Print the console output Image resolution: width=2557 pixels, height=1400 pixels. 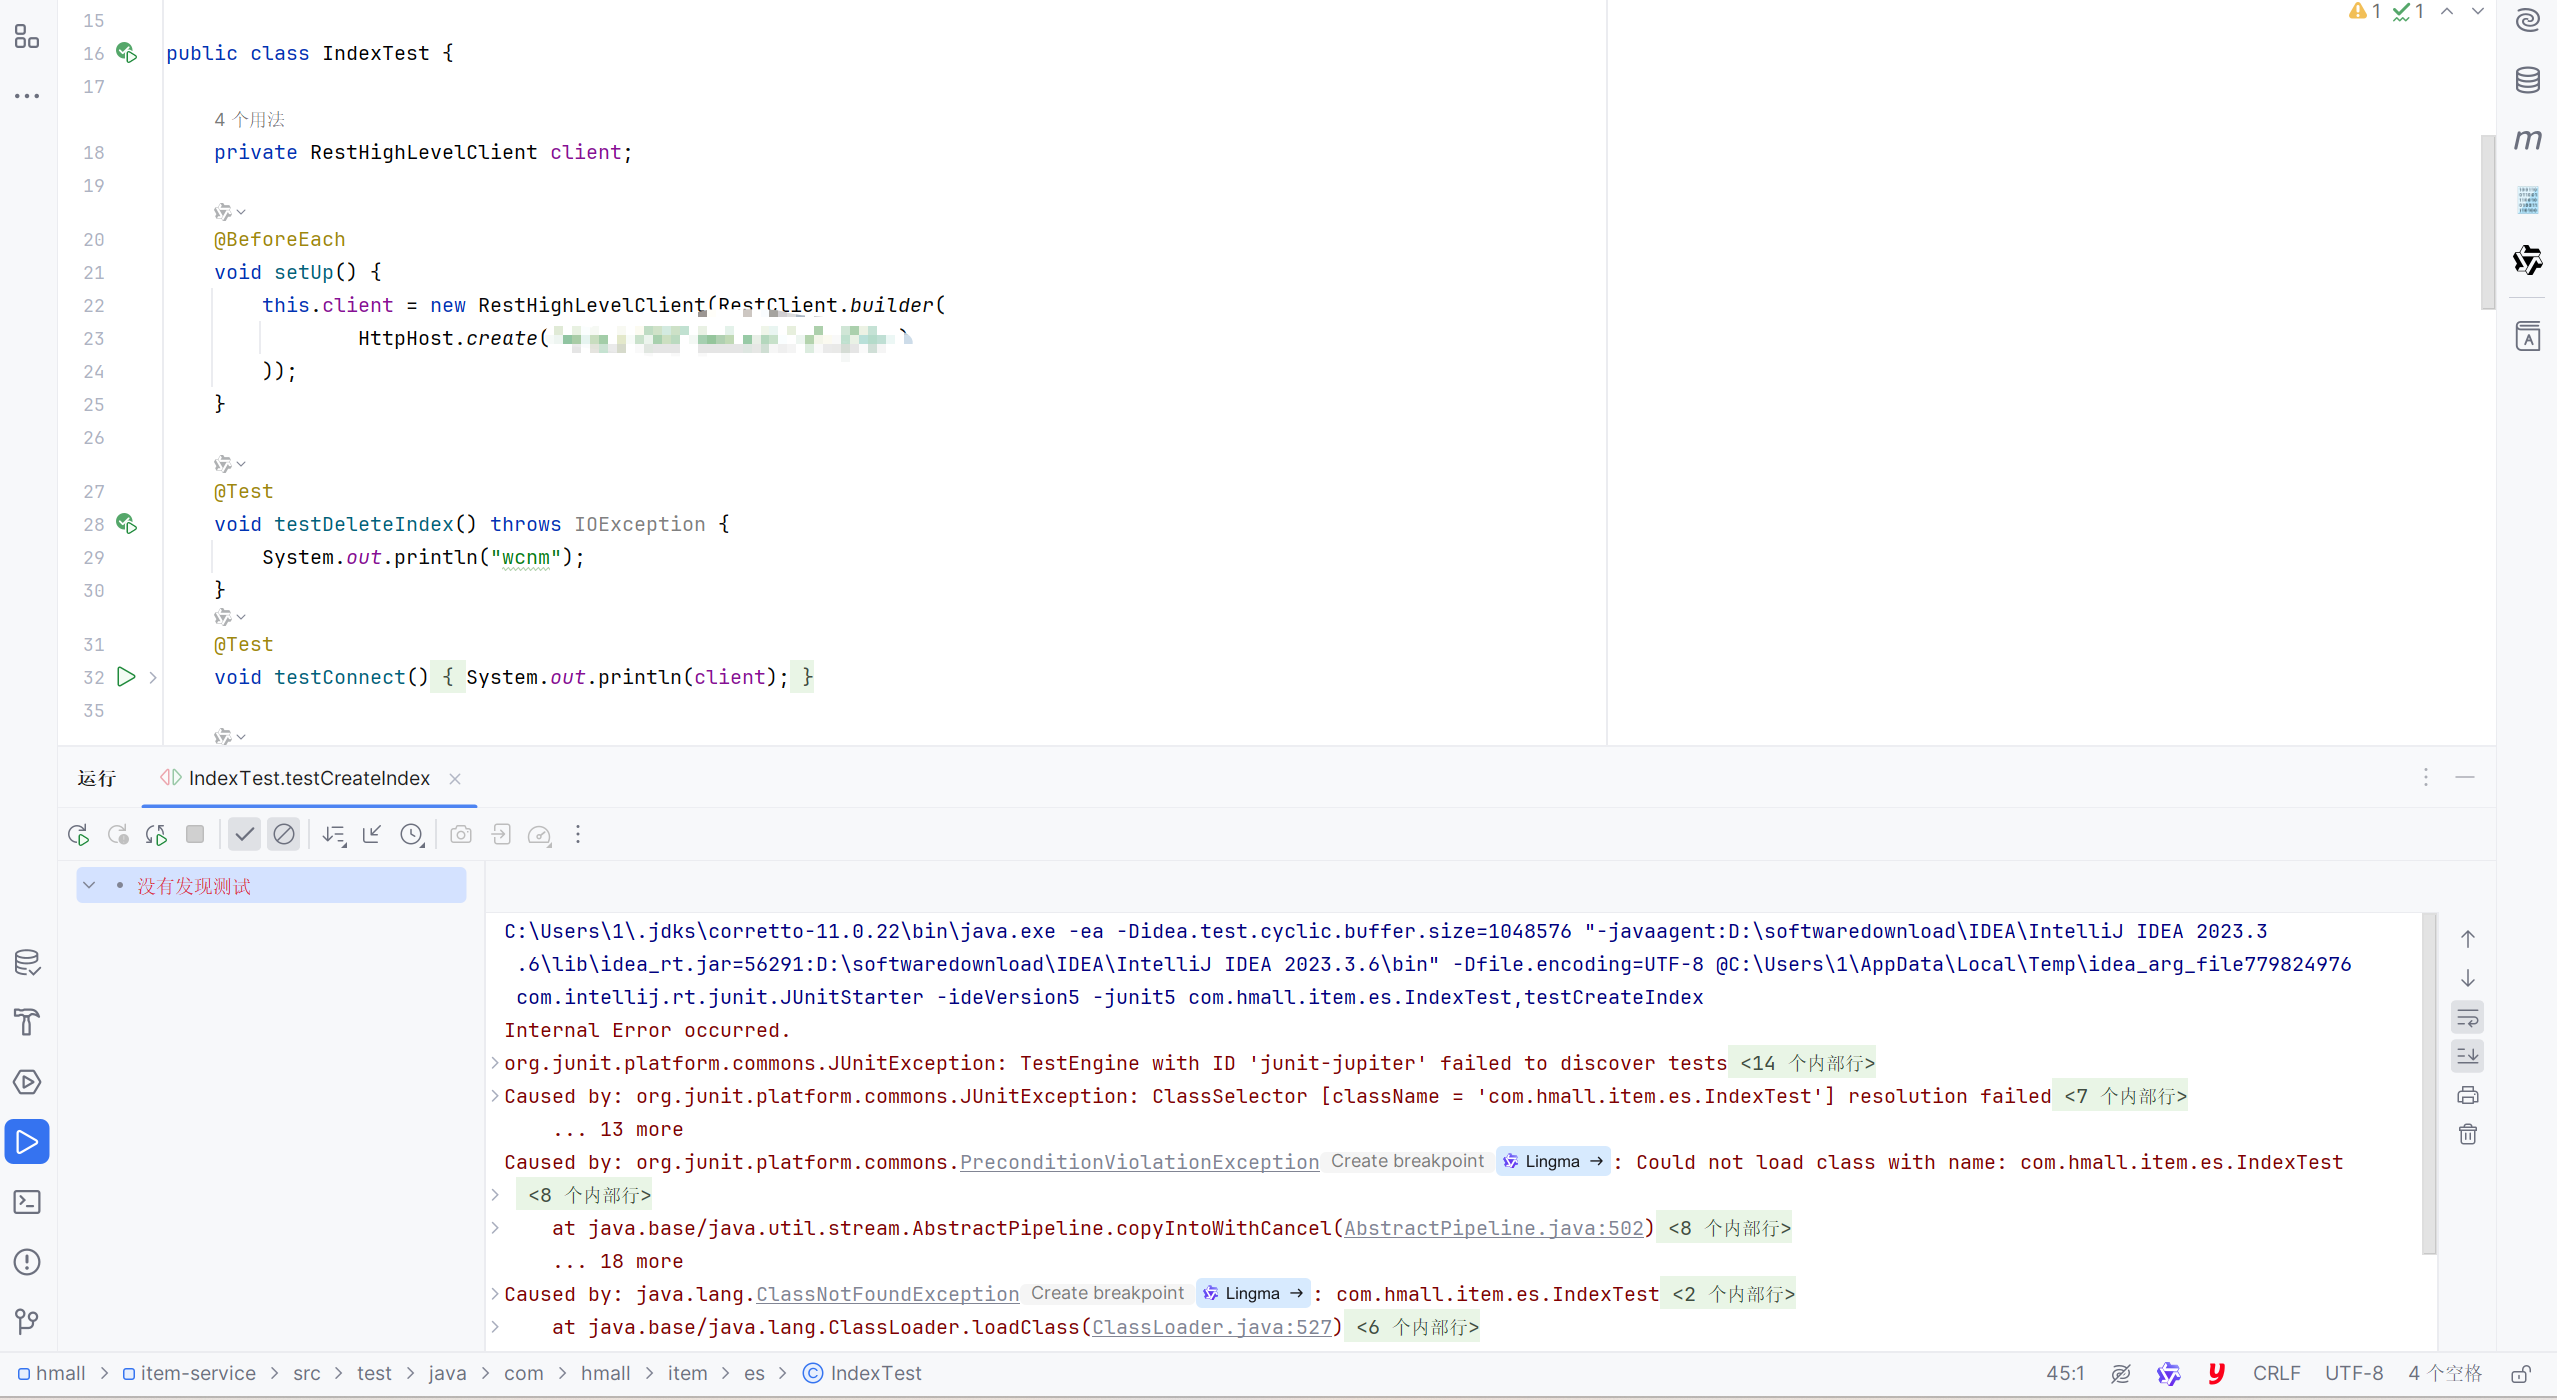(2468, 1095)
